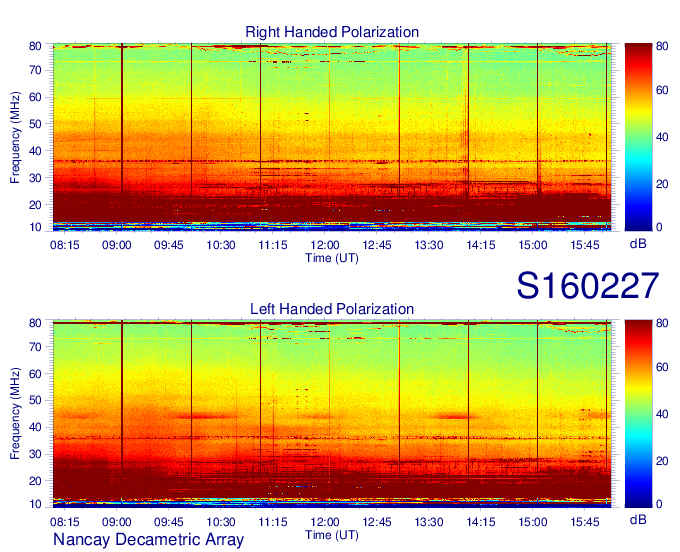Click the bottom plot's 'Frequency (MHz)' axis label
The width and height of the screenshot is (680, 552).
(15, 414)
